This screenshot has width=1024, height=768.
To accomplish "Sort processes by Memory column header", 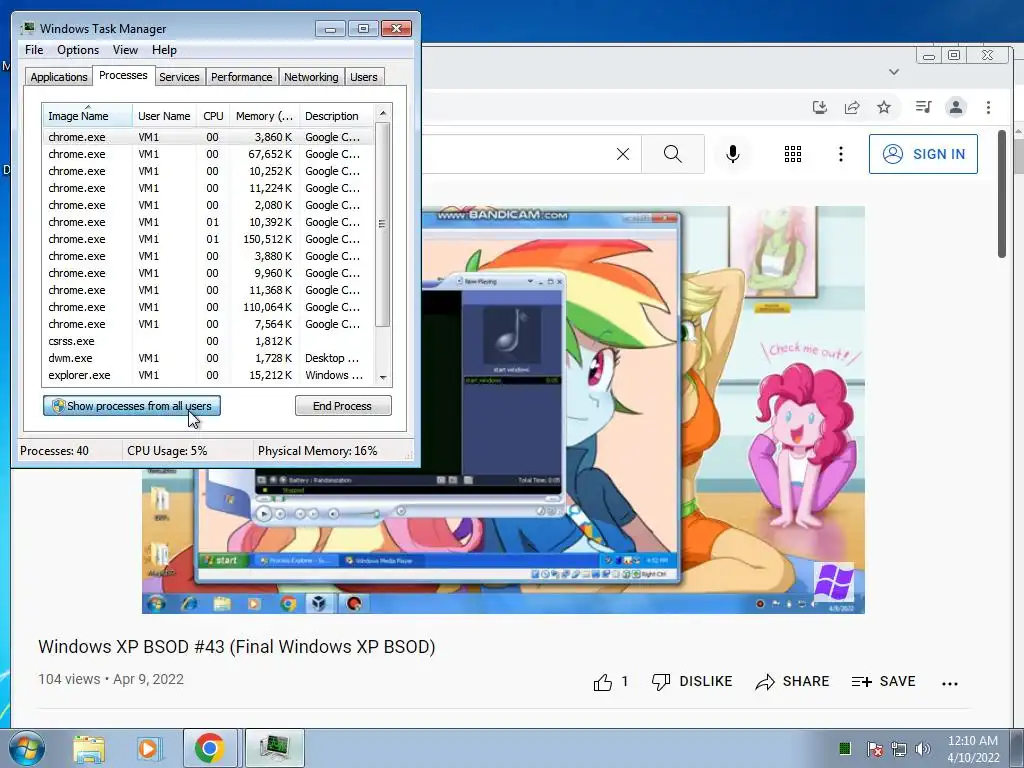I will coord(264,116).
